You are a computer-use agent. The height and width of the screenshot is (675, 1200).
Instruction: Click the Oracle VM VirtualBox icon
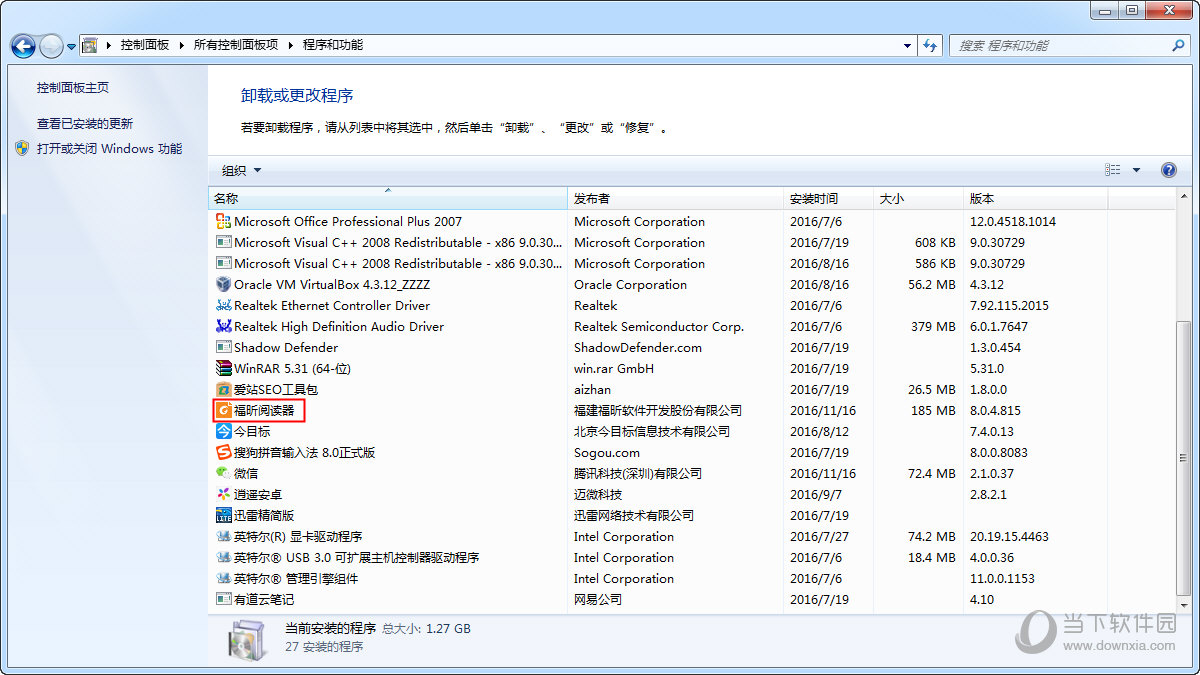(x=222, y=284)
